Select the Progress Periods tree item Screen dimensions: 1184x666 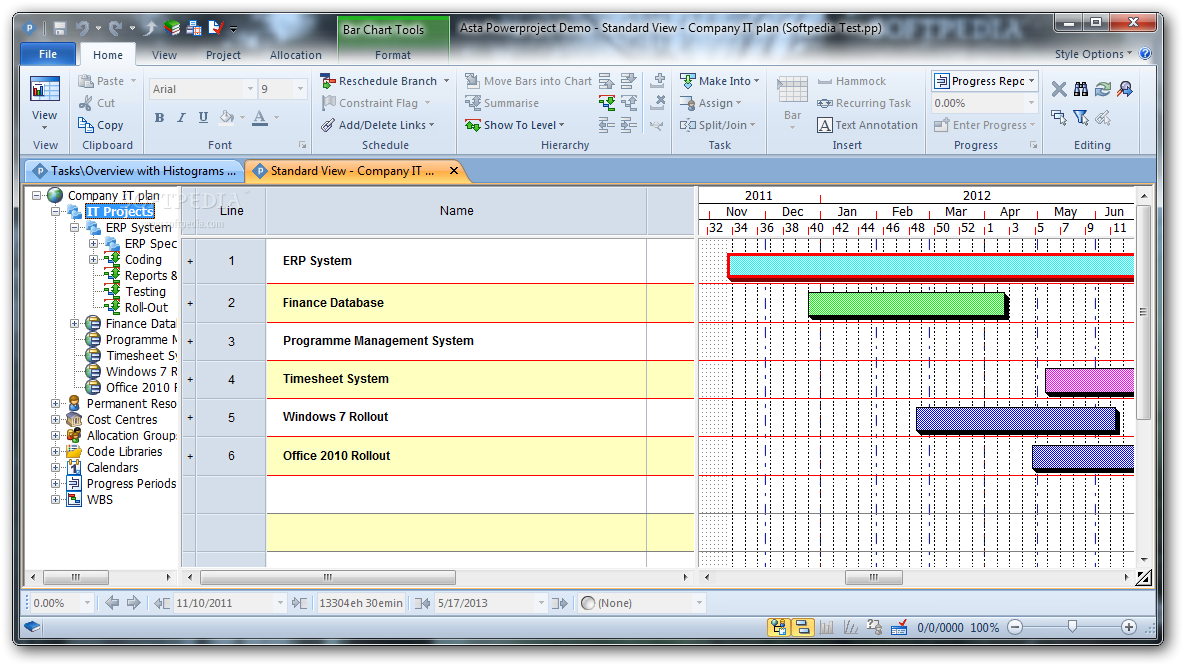coord(131,483)
